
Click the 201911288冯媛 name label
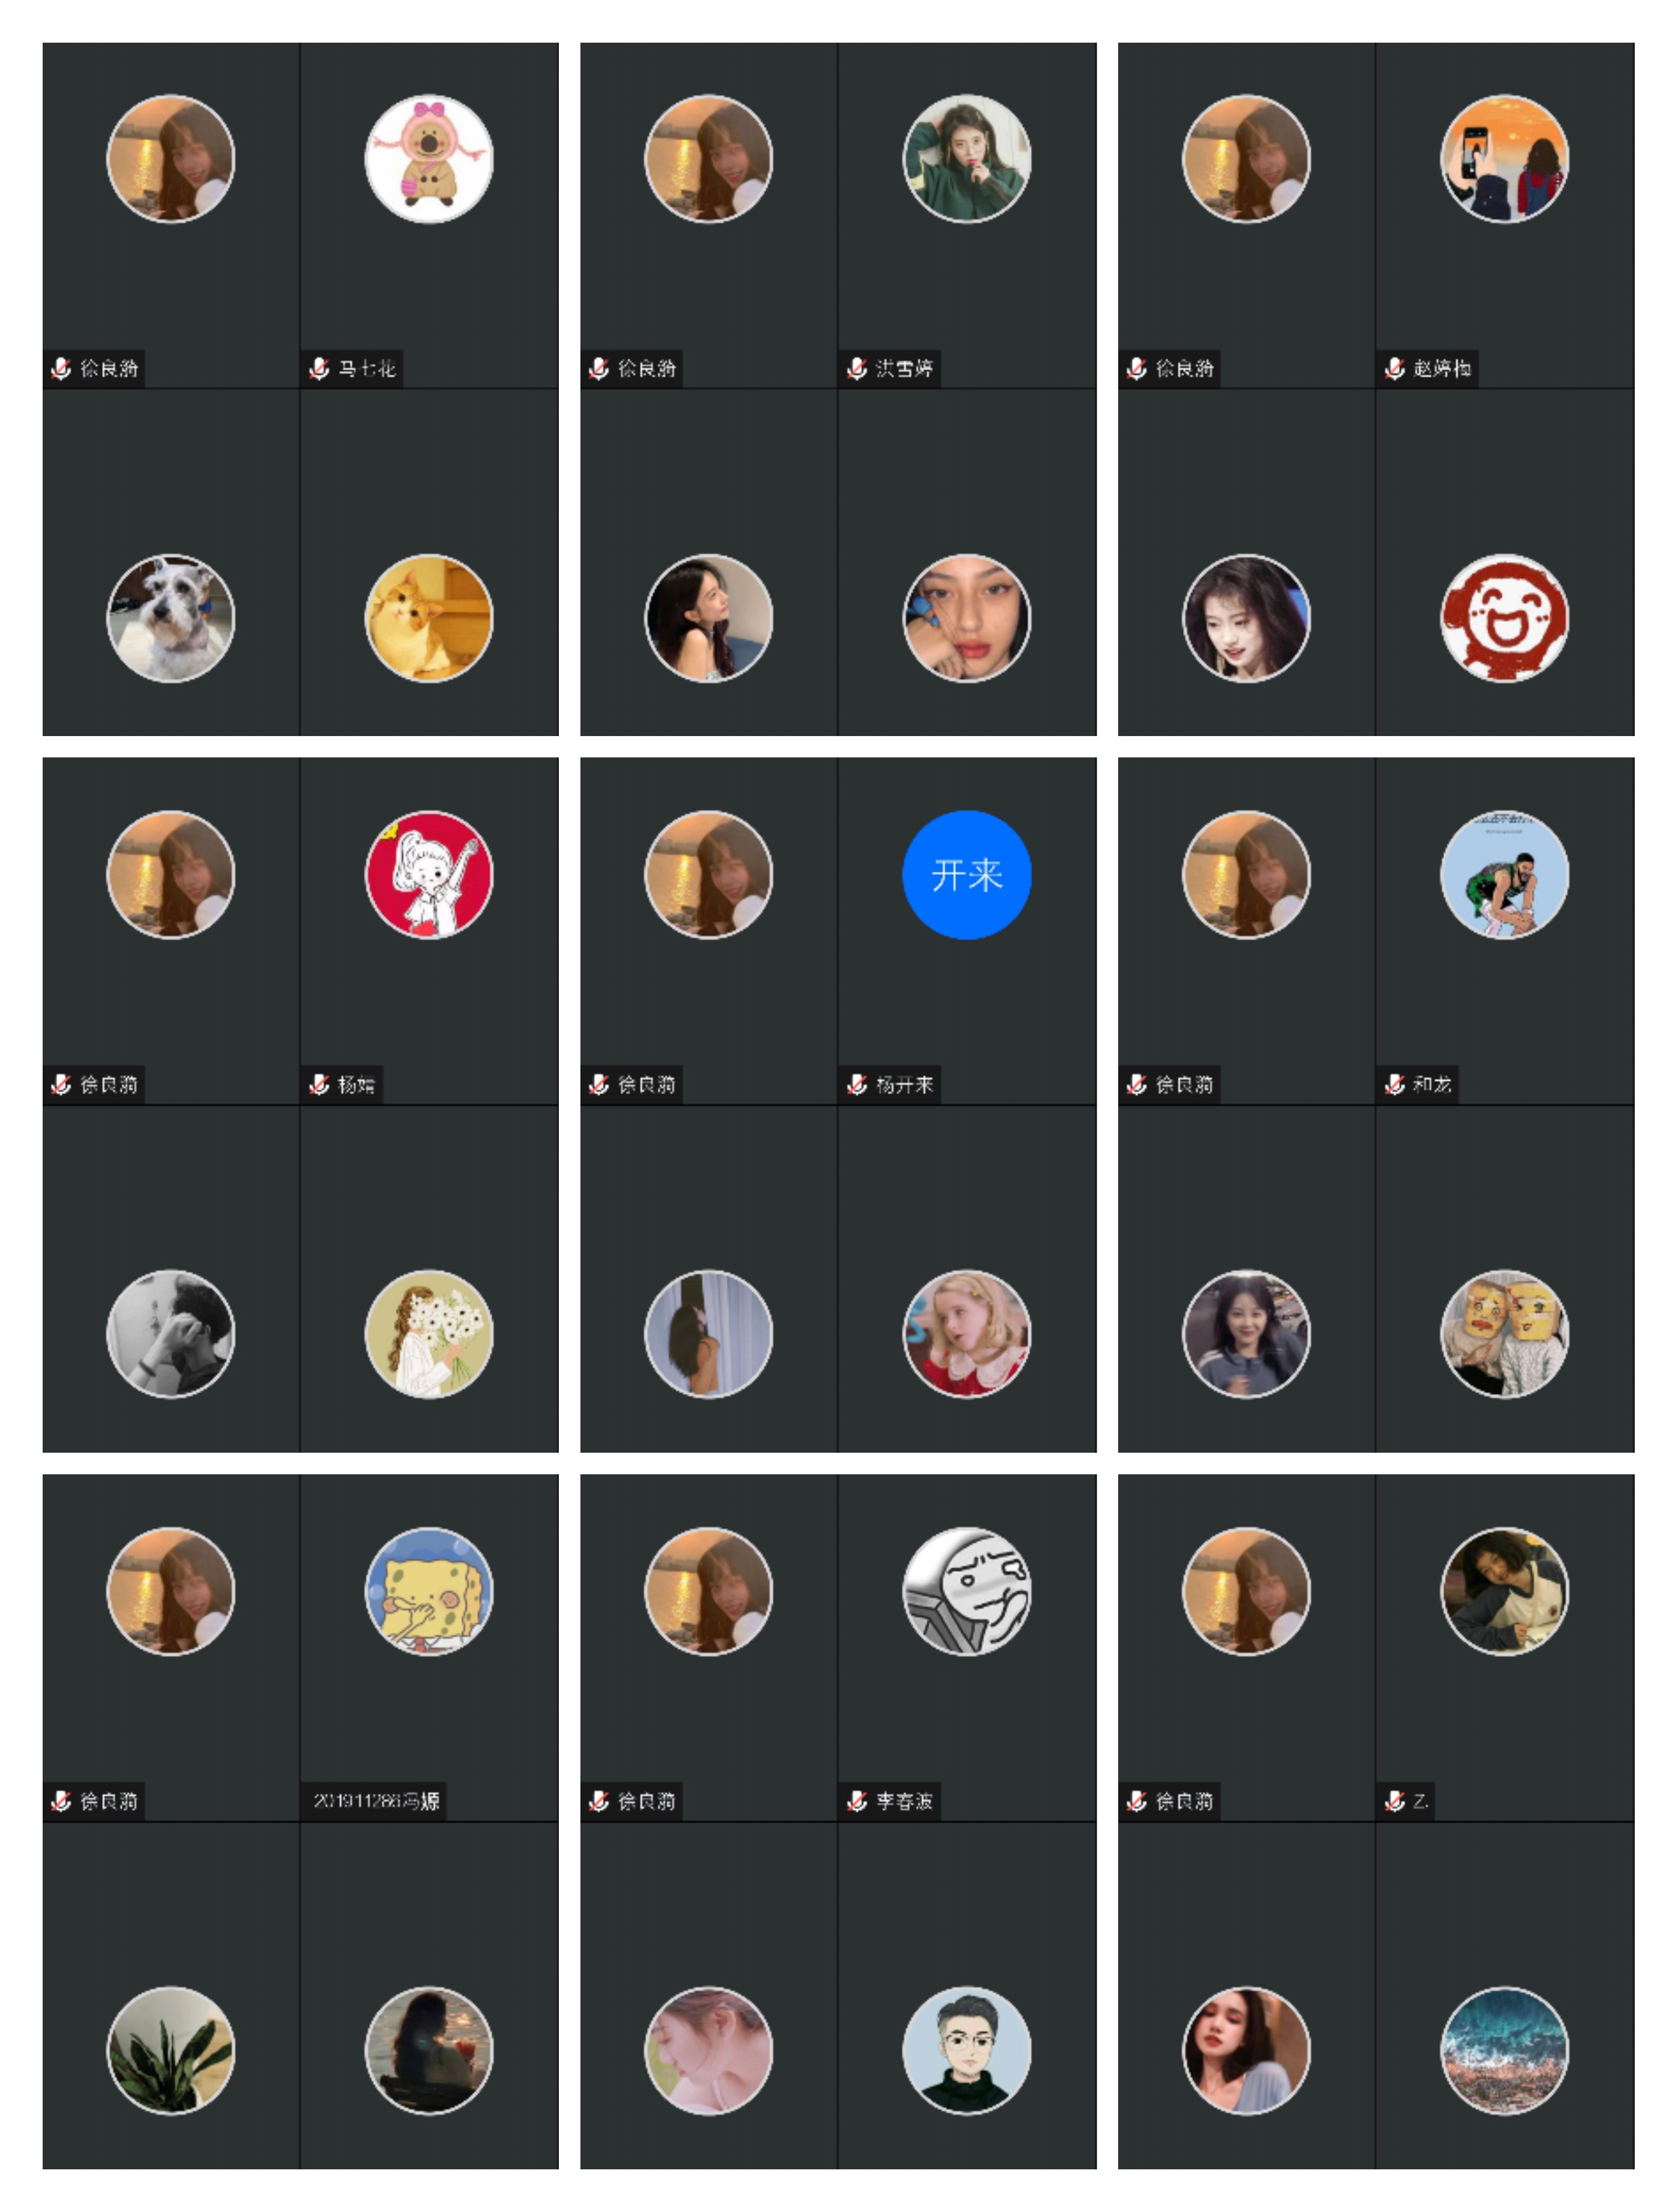(376, 1802)
